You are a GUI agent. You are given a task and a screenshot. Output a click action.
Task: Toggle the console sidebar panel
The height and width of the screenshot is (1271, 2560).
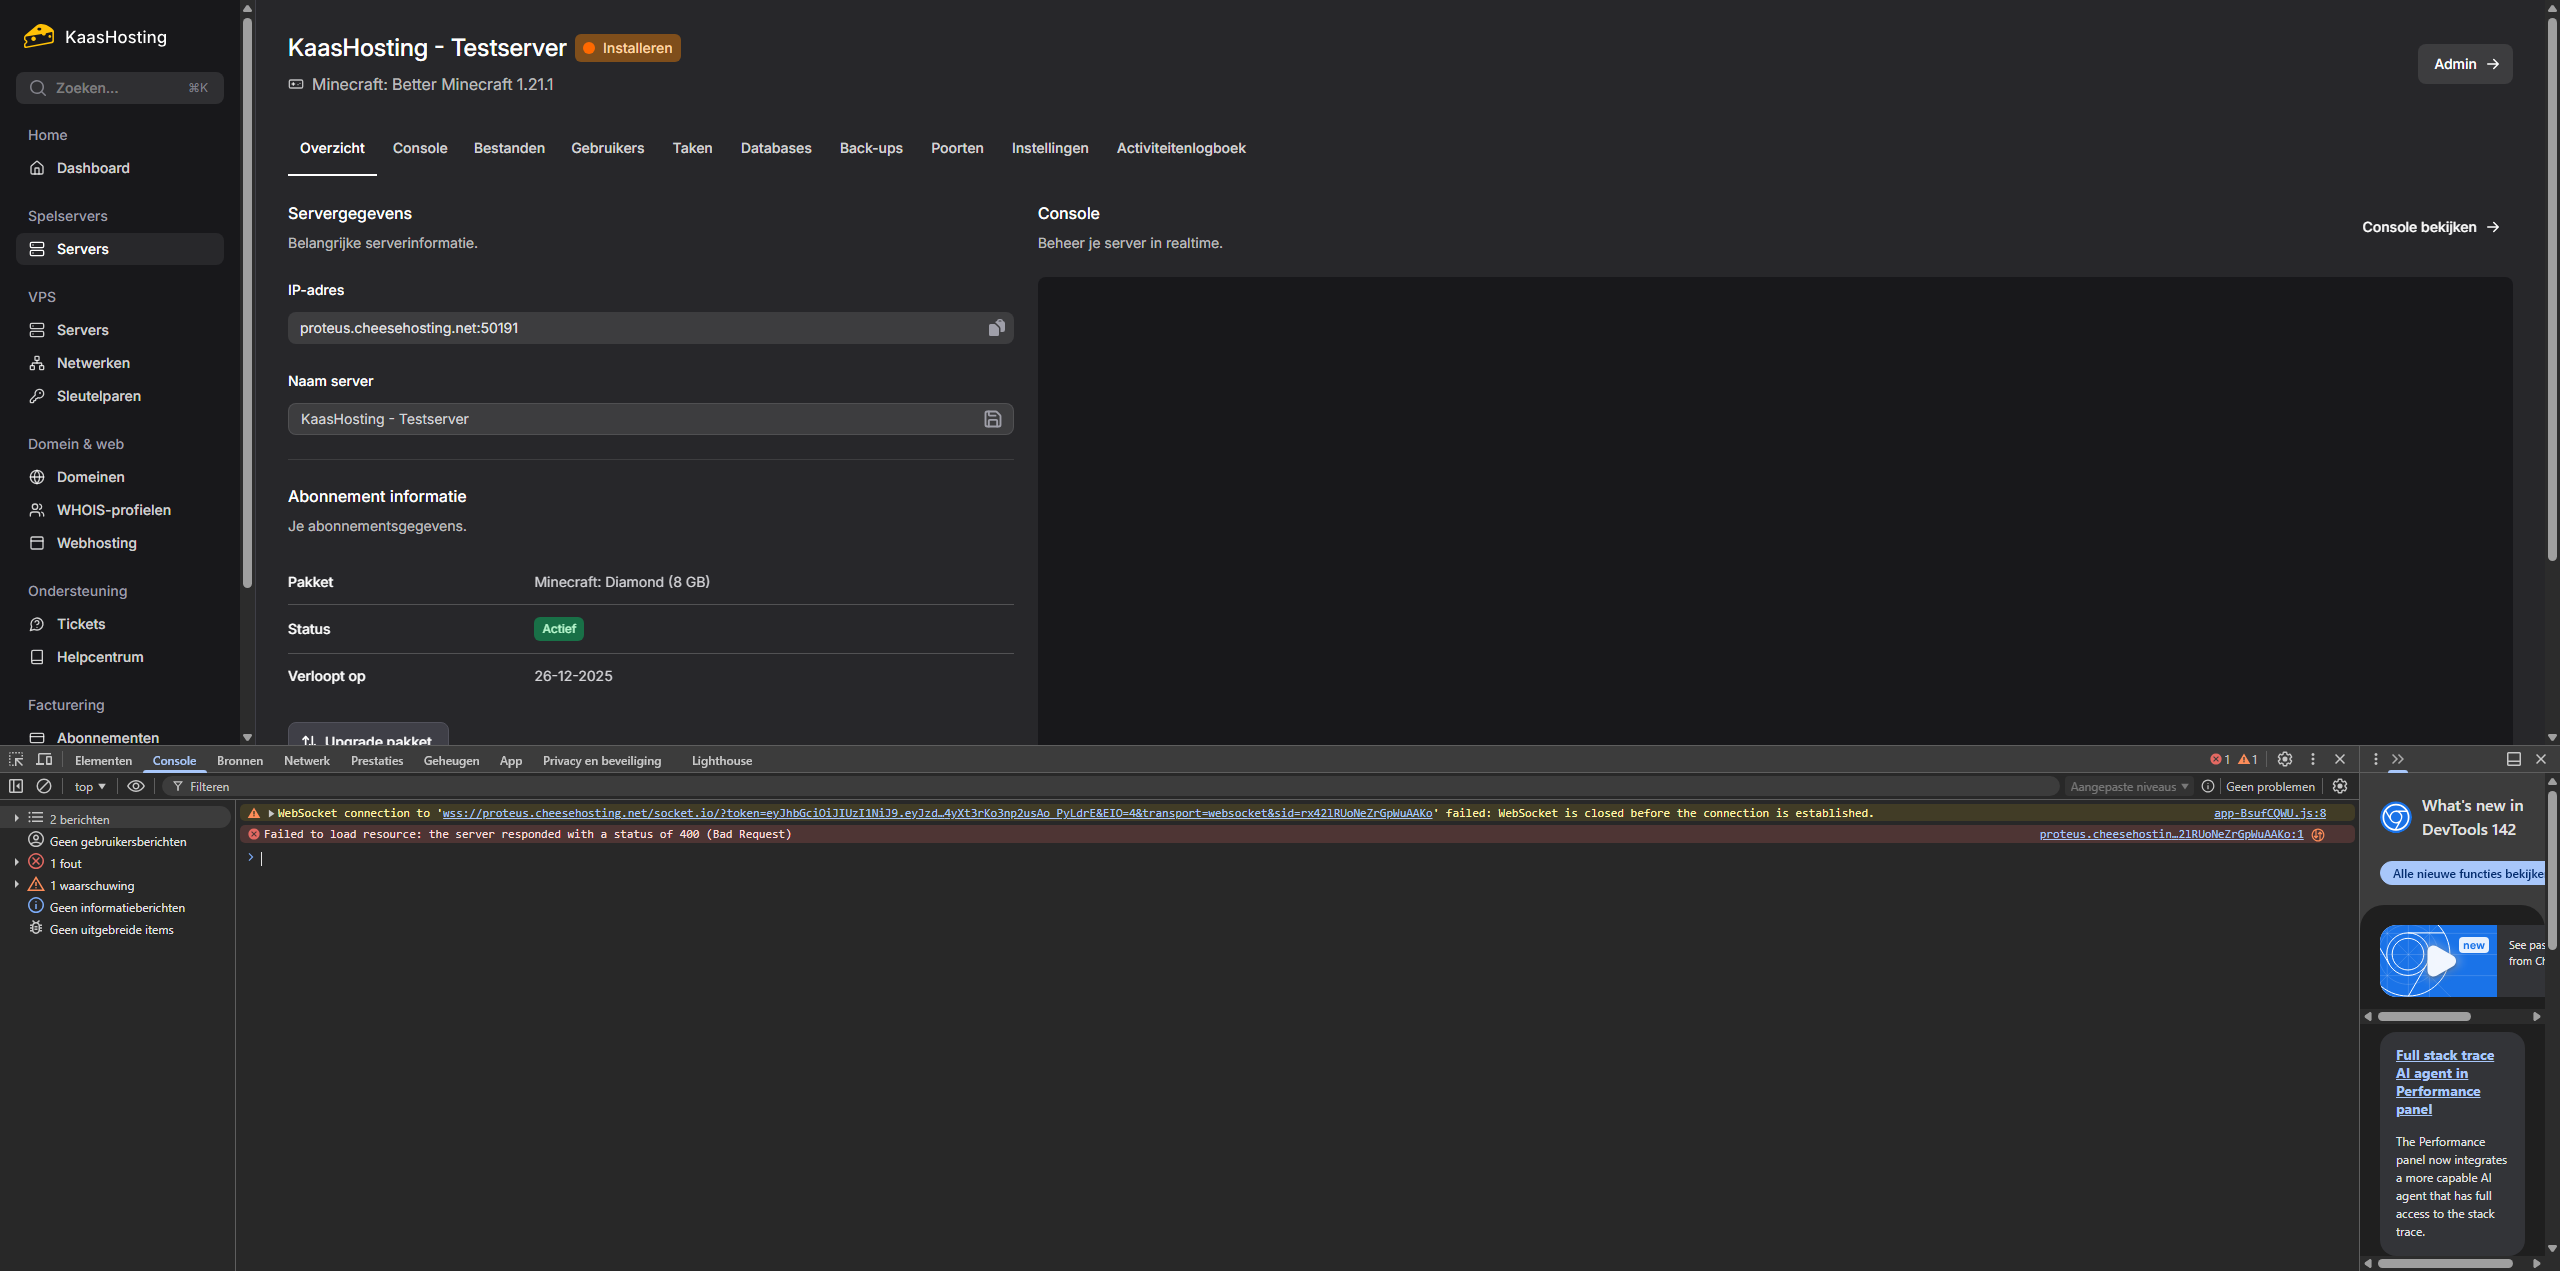tap(16, 786)
